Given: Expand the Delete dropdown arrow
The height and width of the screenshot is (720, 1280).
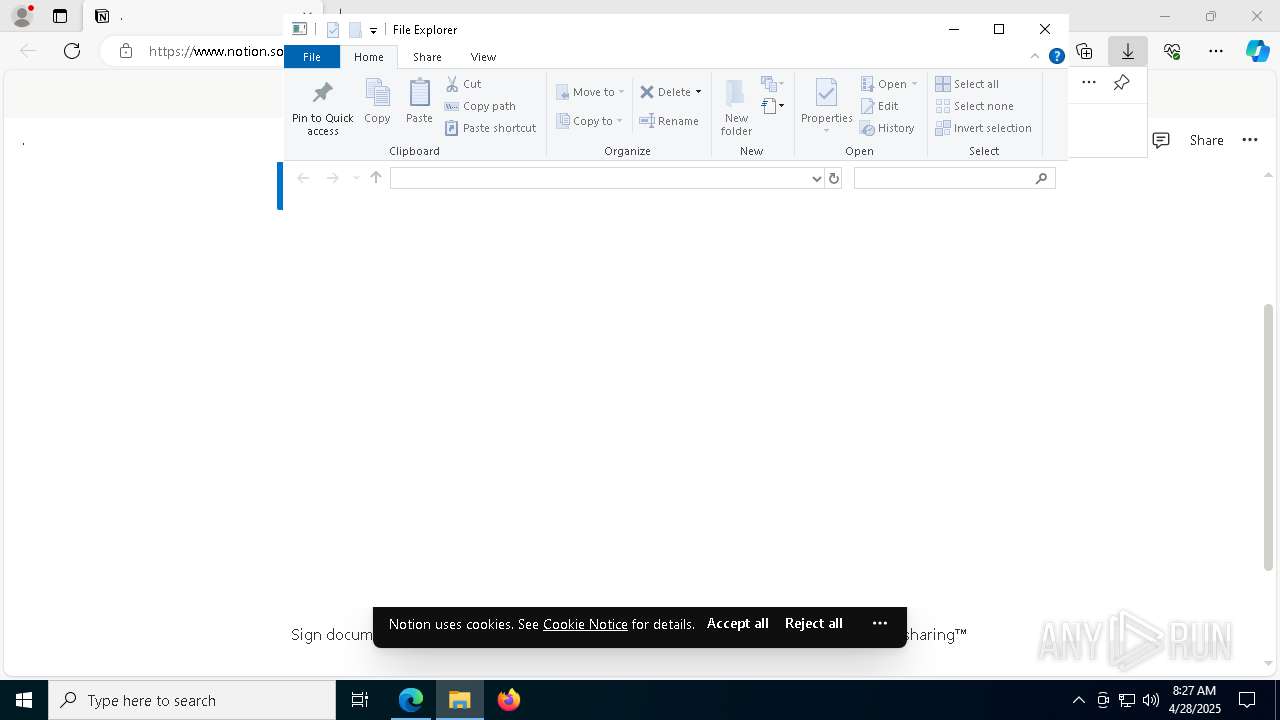Looking at the screenshot, I should point(698,92).
